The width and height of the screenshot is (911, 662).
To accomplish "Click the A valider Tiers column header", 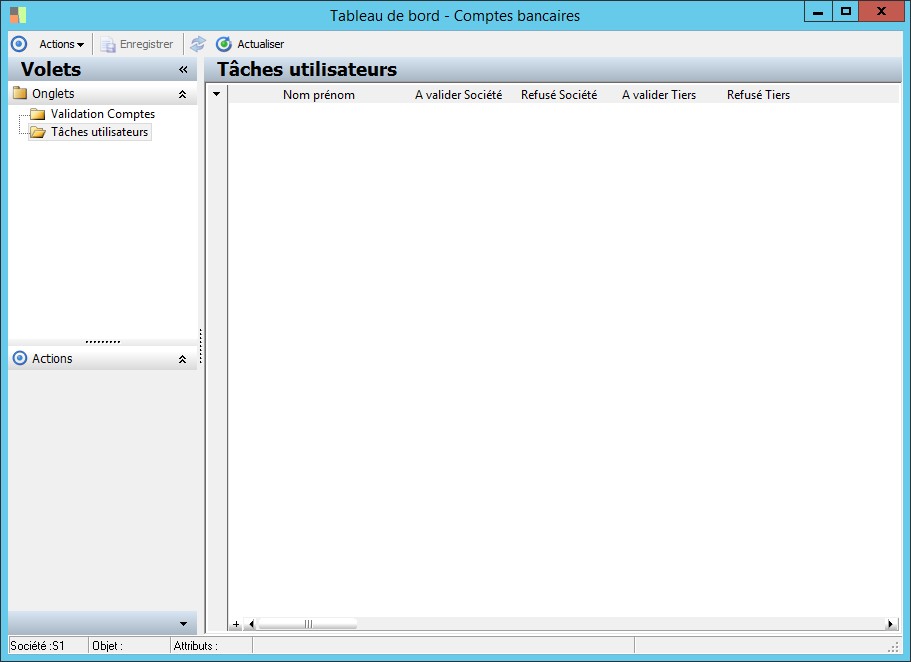I will click(659, 95).
